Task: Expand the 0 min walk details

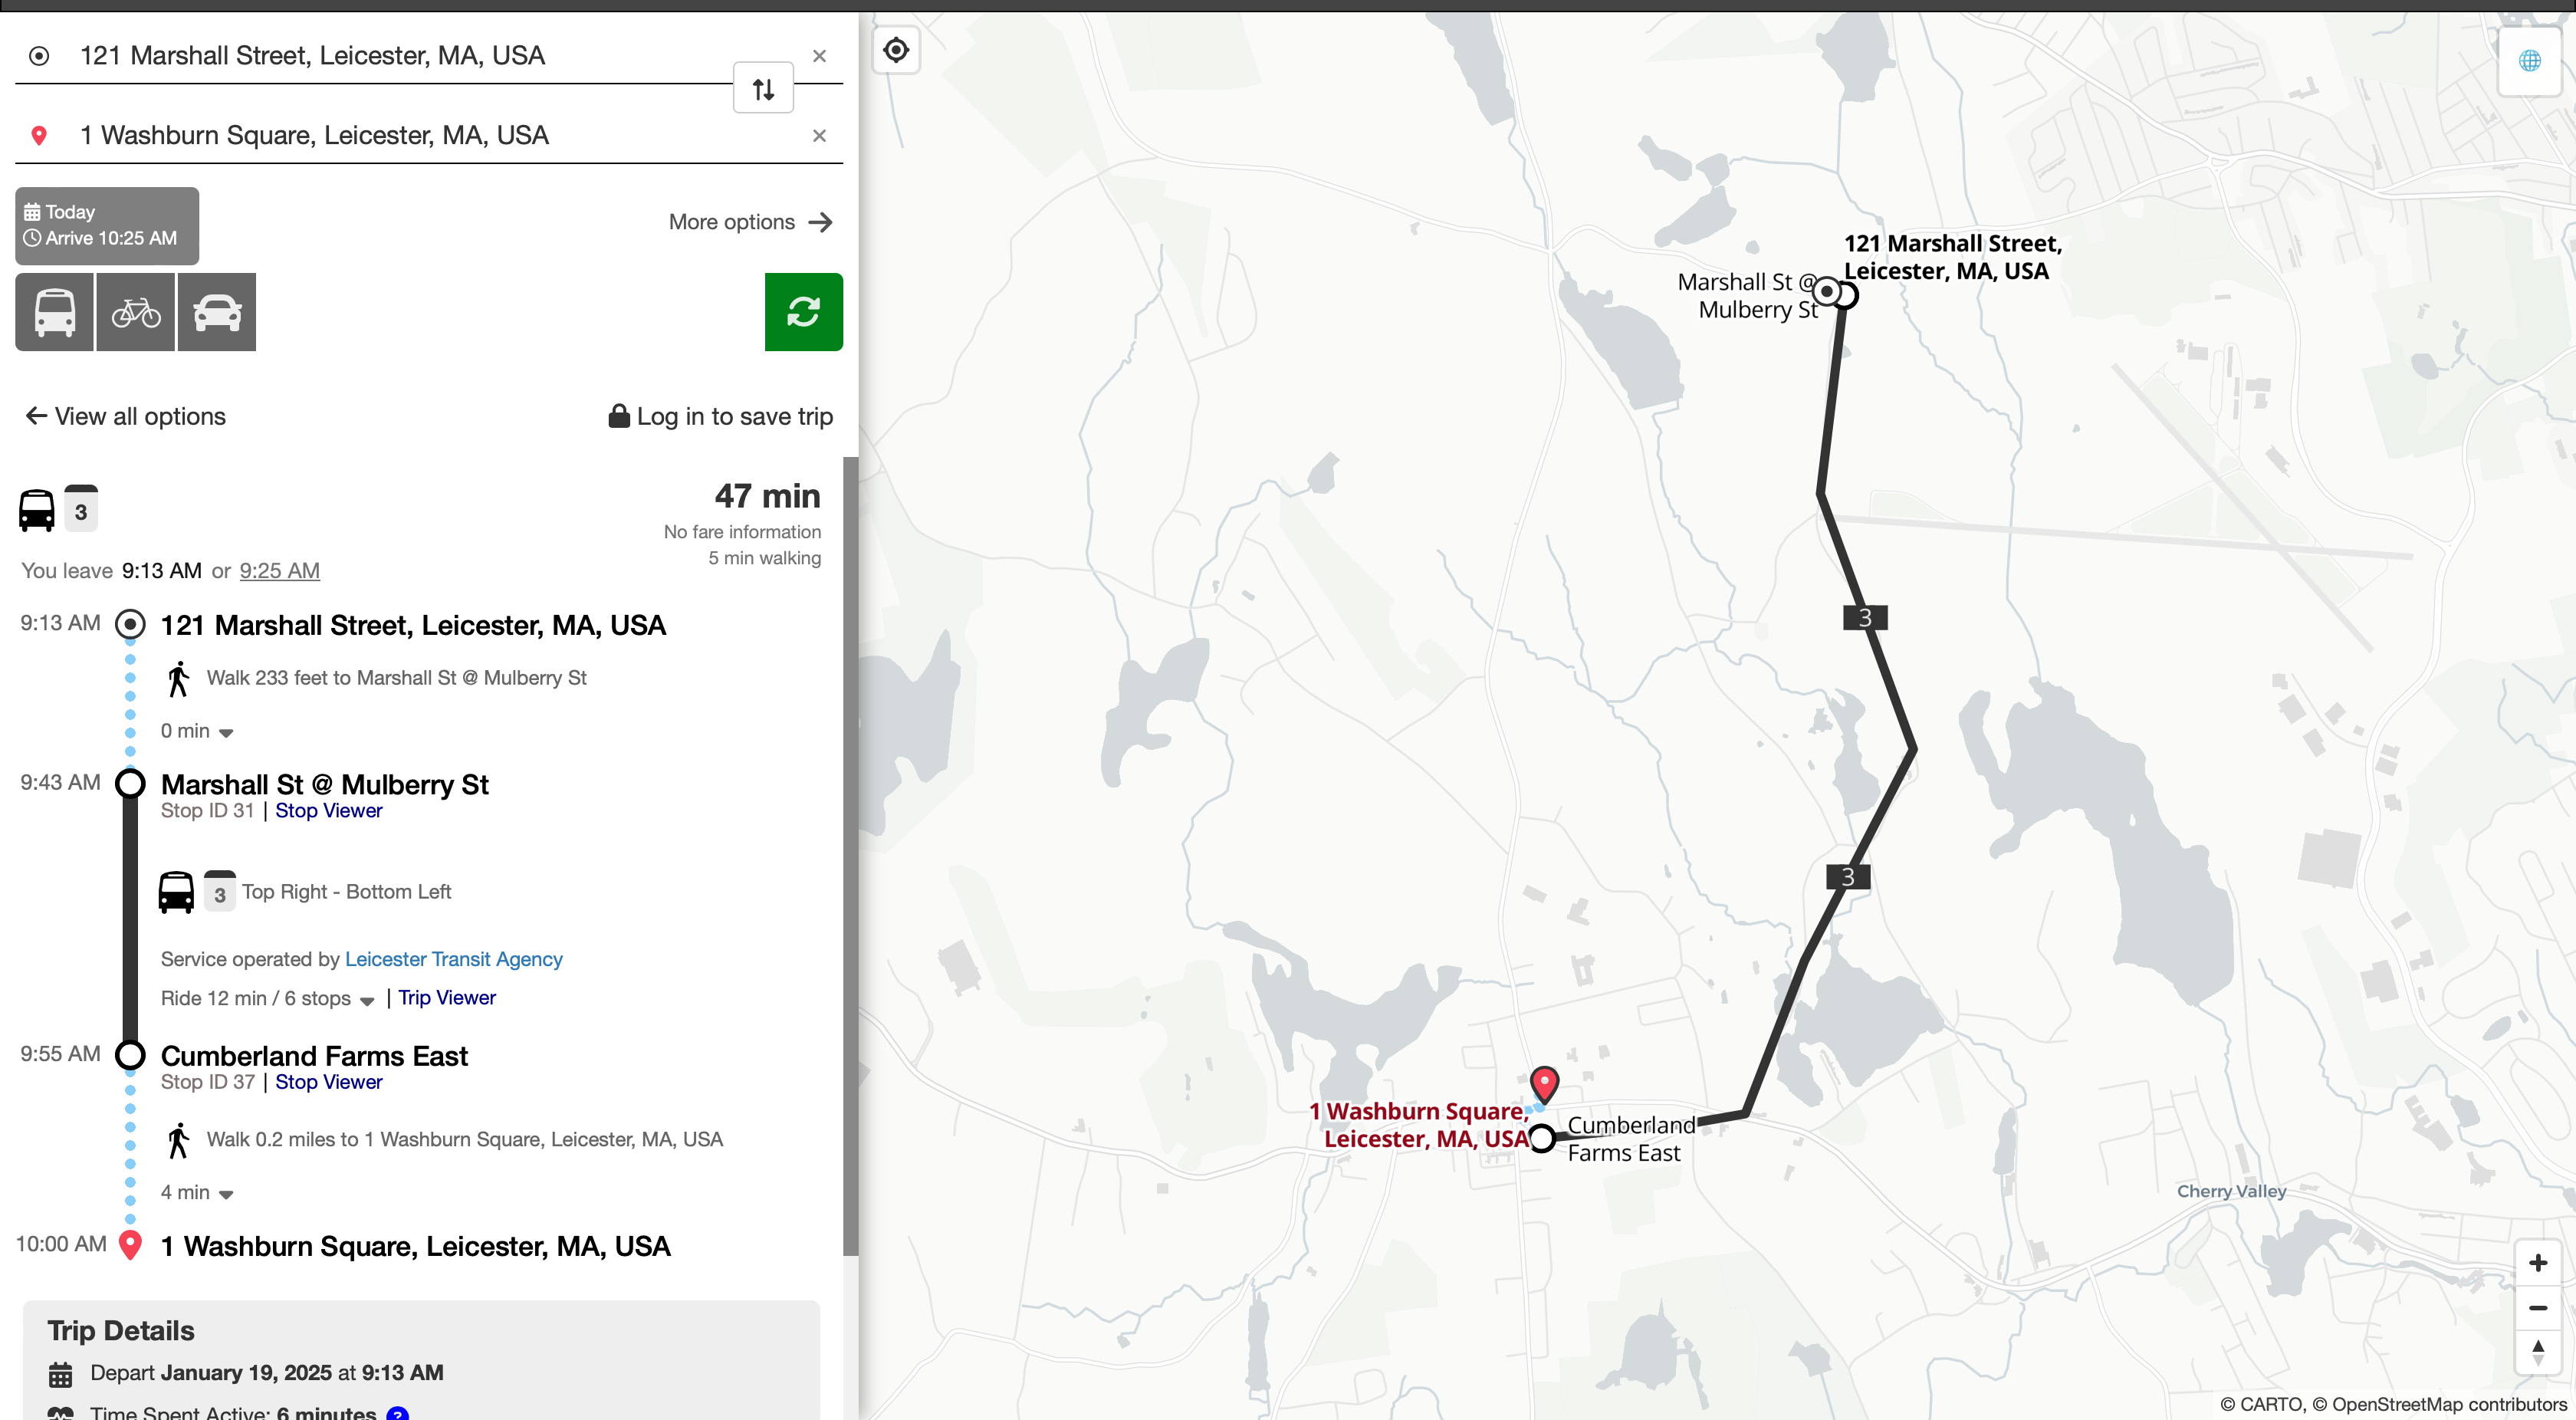Action: 197,731
